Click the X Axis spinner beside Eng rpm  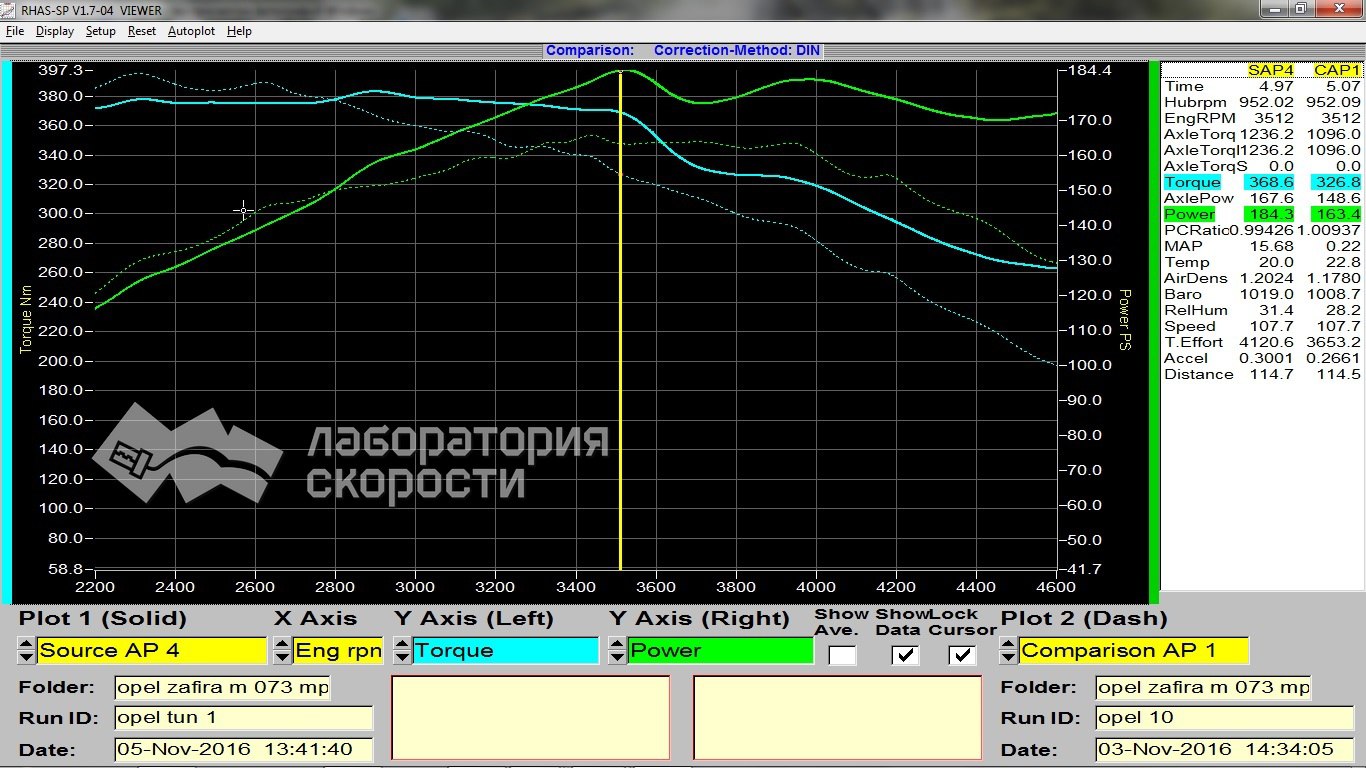(x=283, y=651)
